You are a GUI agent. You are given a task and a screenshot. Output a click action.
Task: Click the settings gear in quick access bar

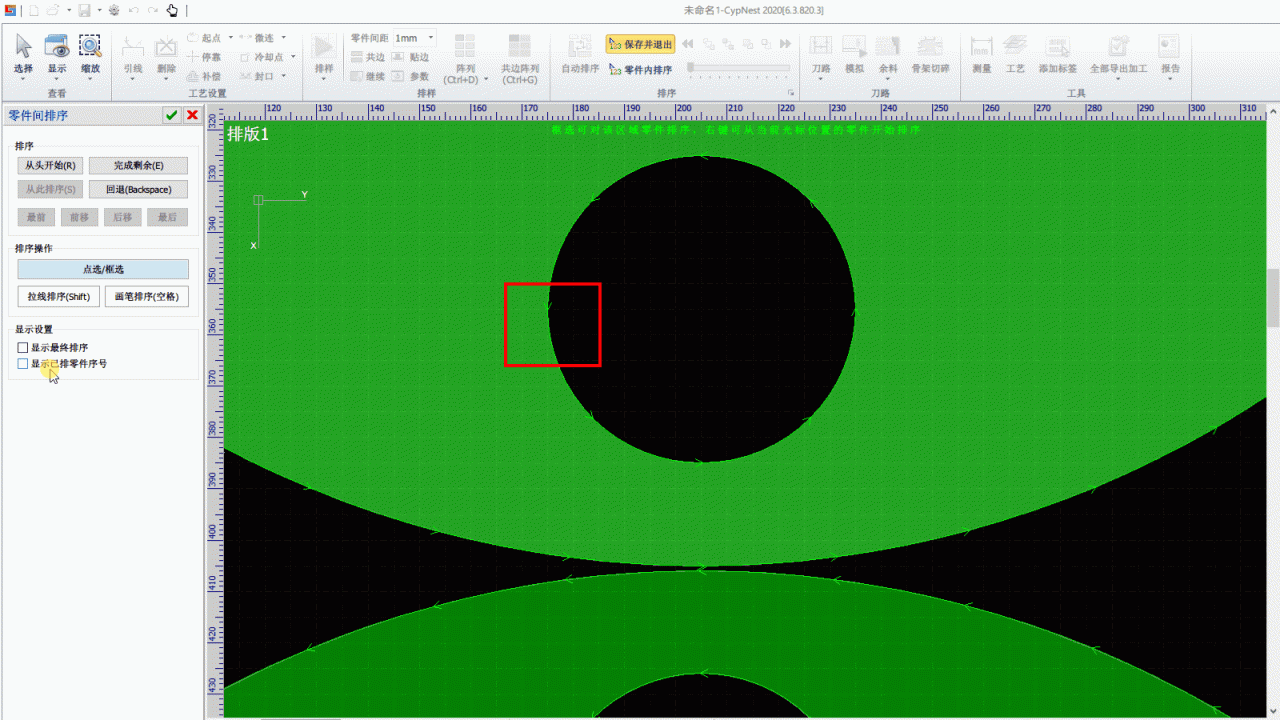coord(113,10)
